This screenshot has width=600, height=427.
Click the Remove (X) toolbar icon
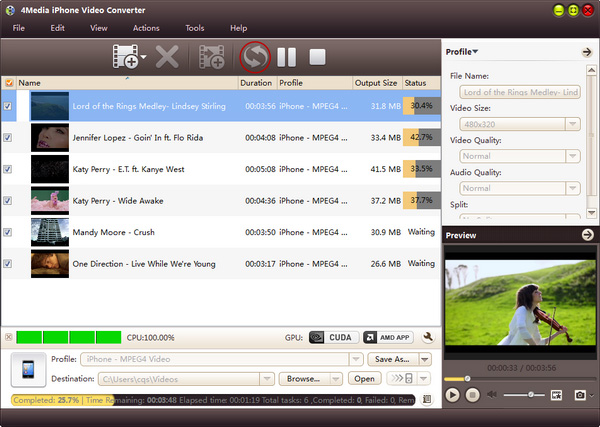[167, 56]
